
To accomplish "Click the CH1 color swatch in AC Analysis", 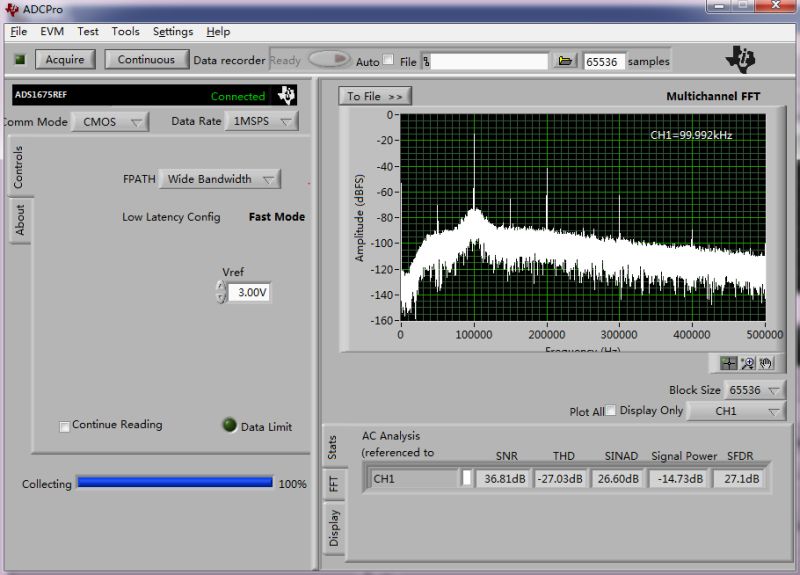I will [x=466, y=478].
